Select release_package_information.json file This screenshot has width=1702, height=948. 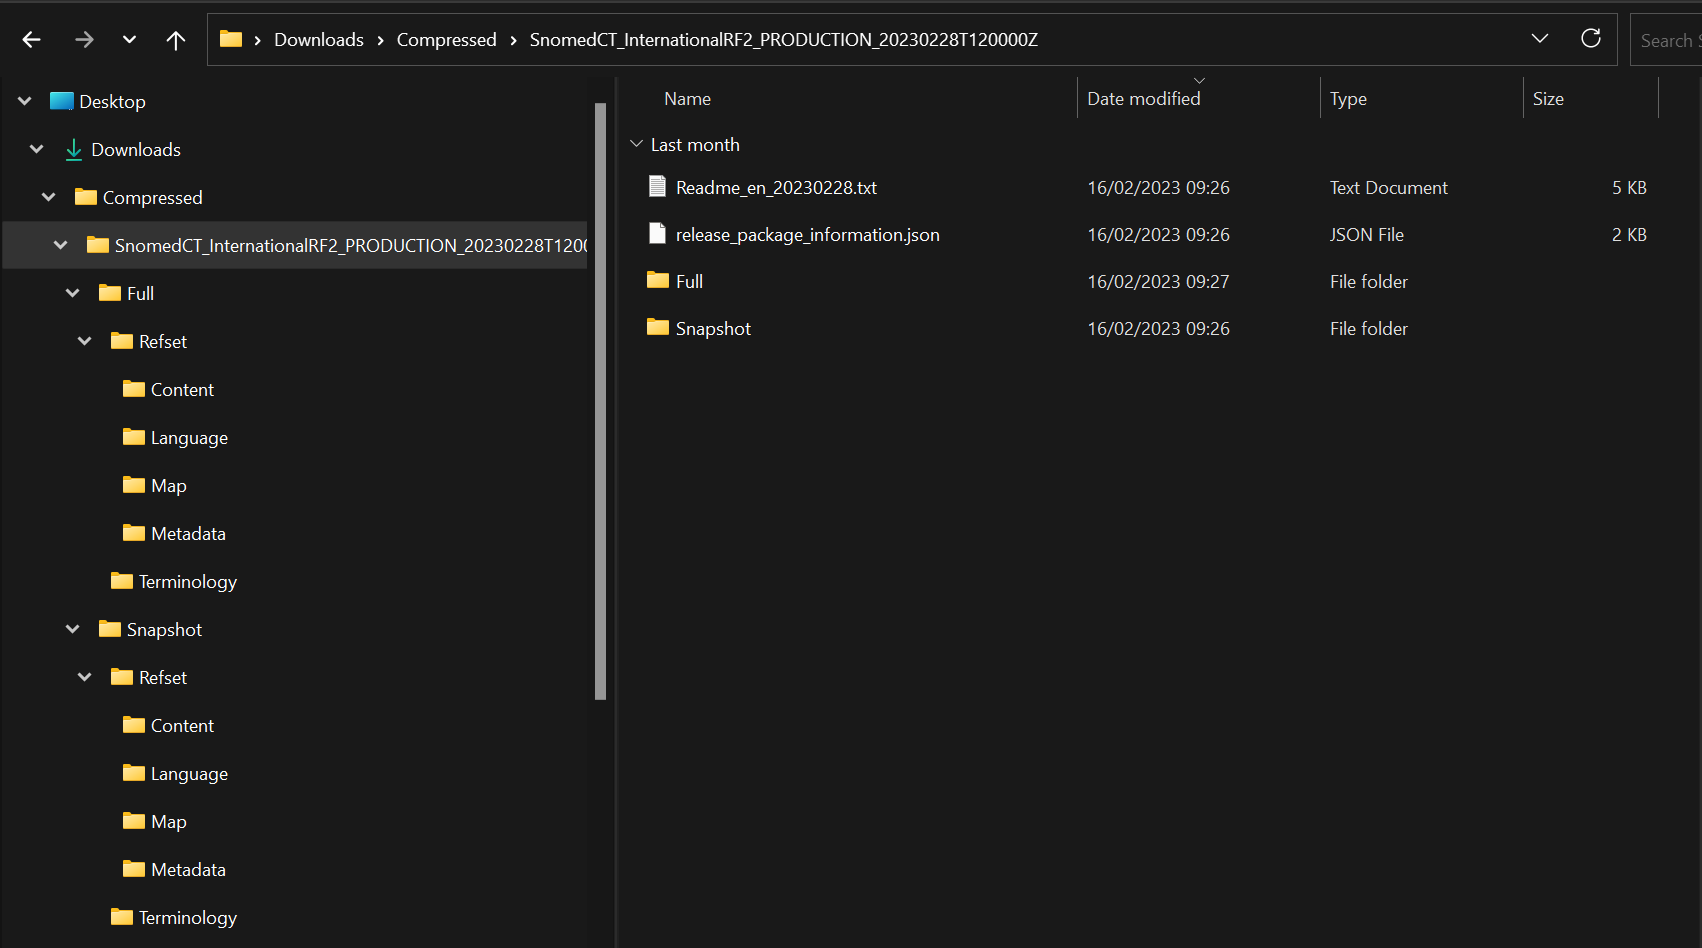(807, 235)
